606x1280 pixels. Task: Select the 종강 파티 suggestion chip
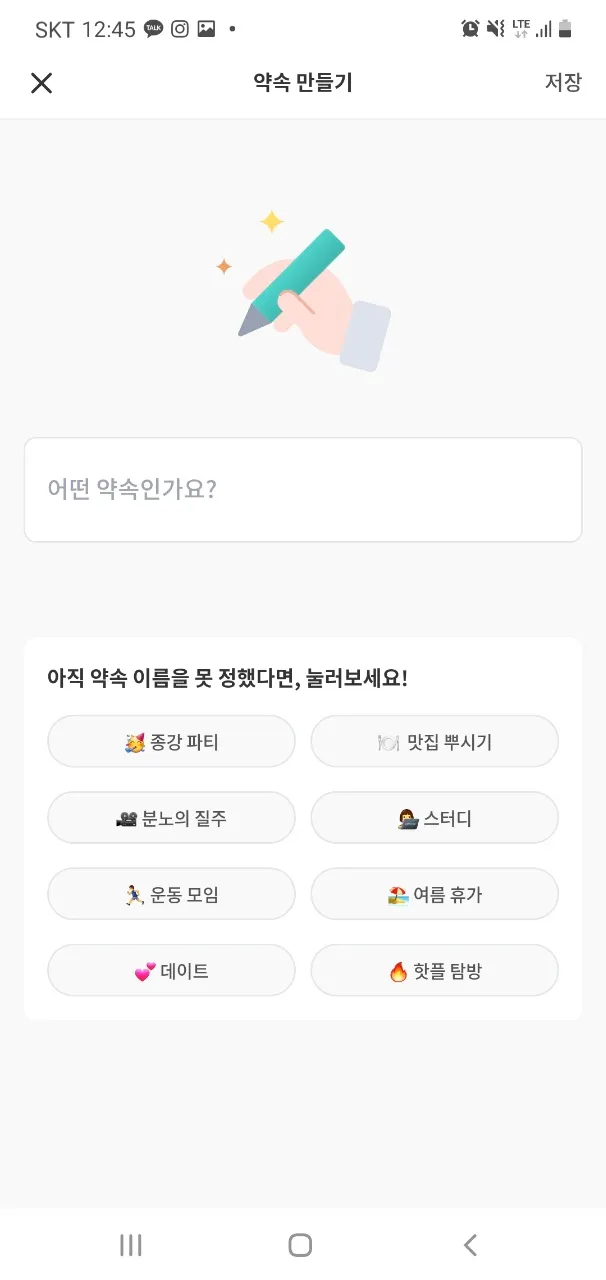point(171,742)
